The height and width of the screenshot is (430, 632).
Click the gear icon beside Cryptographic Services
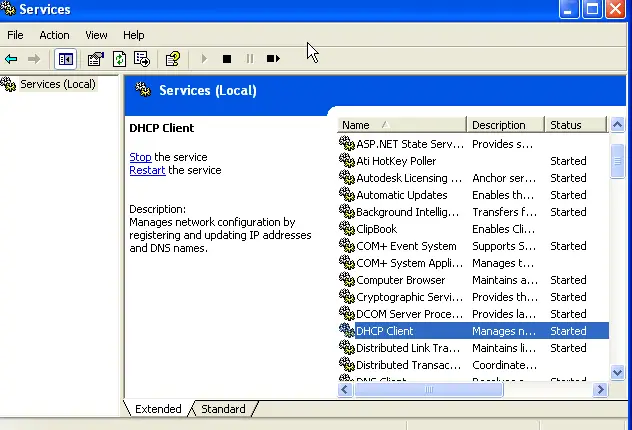[x=347, y=296]
